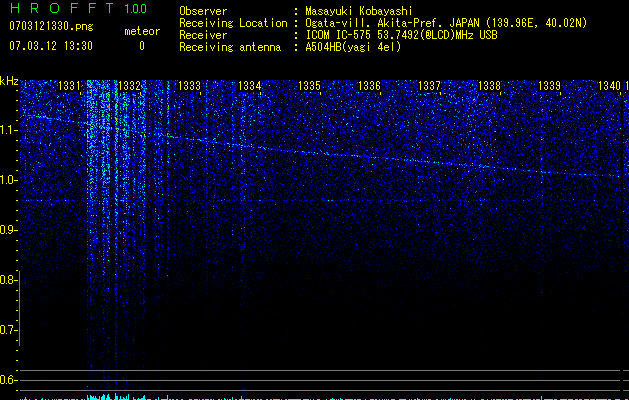The width and height of the screenshot is (629, 400).
Task: Click the 1334 time marker
Action: [x=250, y=86]
